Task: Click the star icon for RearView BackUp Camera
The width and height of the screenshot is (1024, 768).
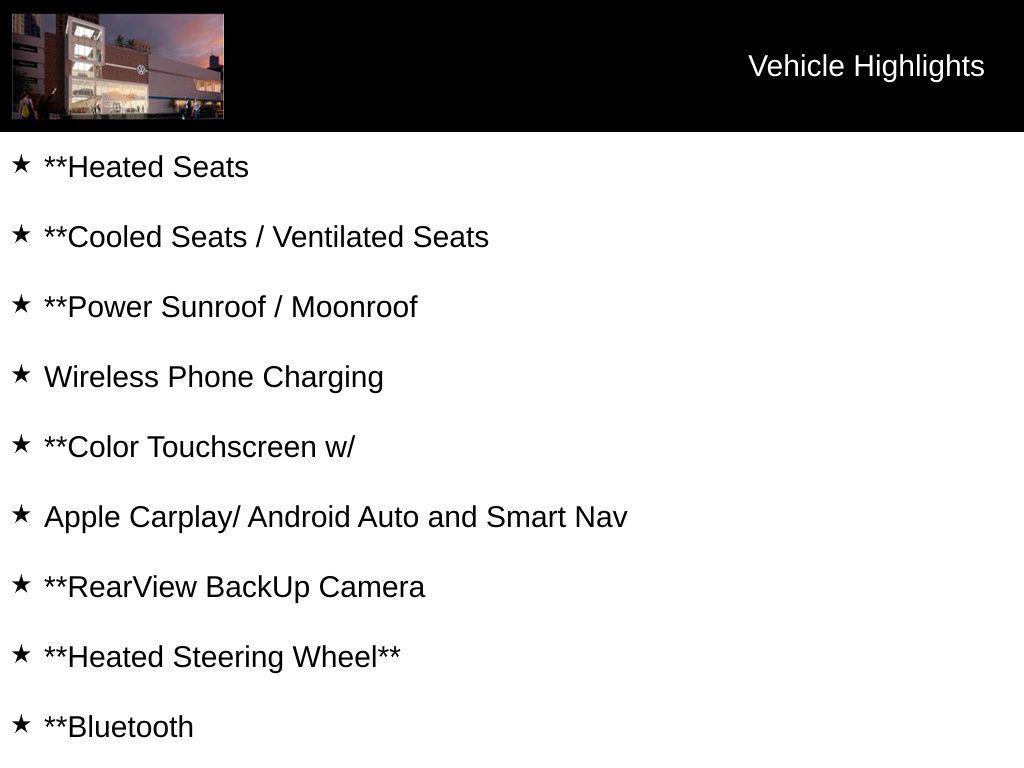Action: [21, 584]
